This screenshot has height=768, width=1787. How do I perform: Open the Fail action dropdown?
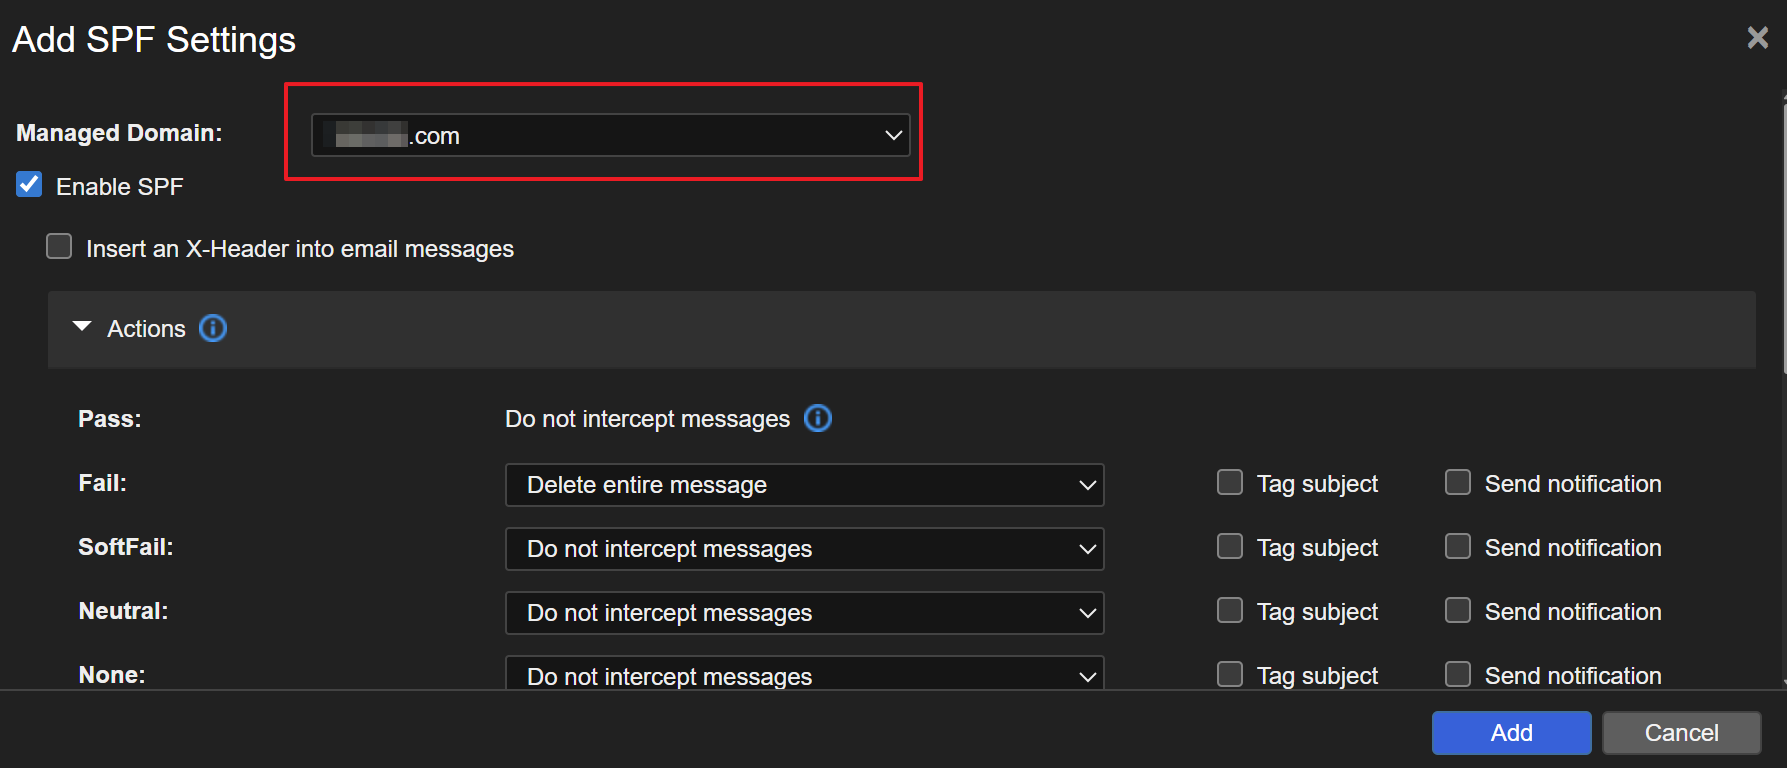[x=804, y=485]
